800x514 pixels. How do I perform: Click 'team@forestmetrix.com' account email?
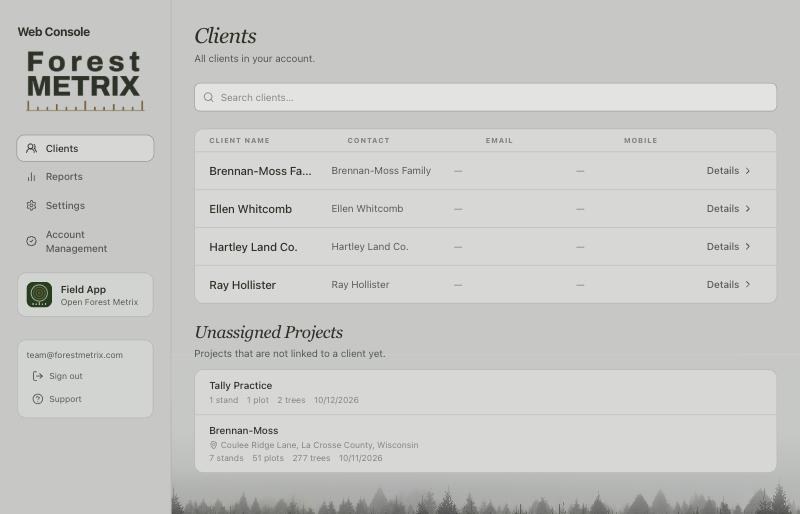[x=74, y=355]
